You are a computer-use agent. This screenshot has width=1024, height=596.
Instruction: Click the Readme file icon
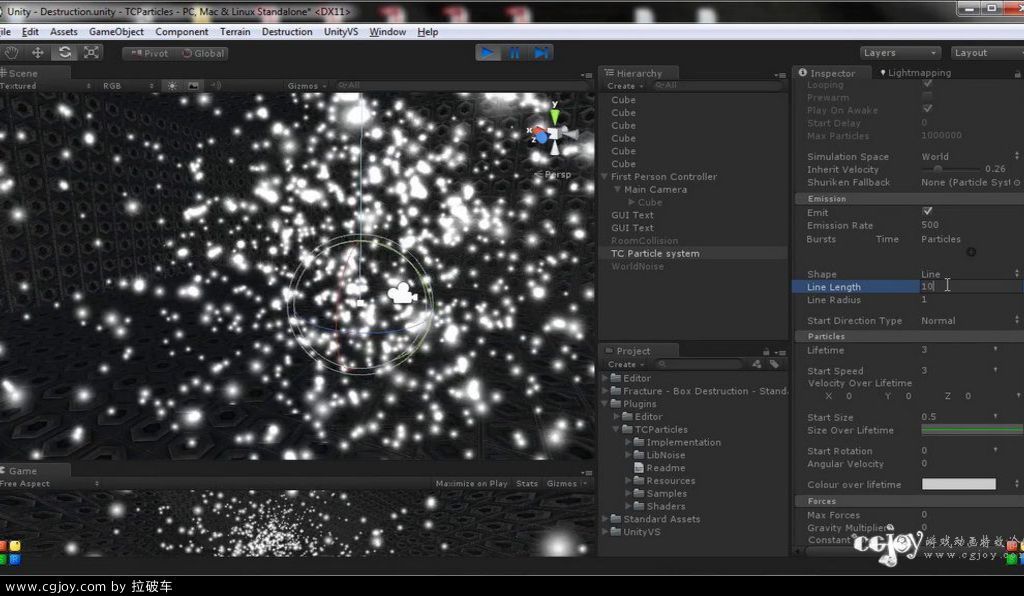(639, 468)
